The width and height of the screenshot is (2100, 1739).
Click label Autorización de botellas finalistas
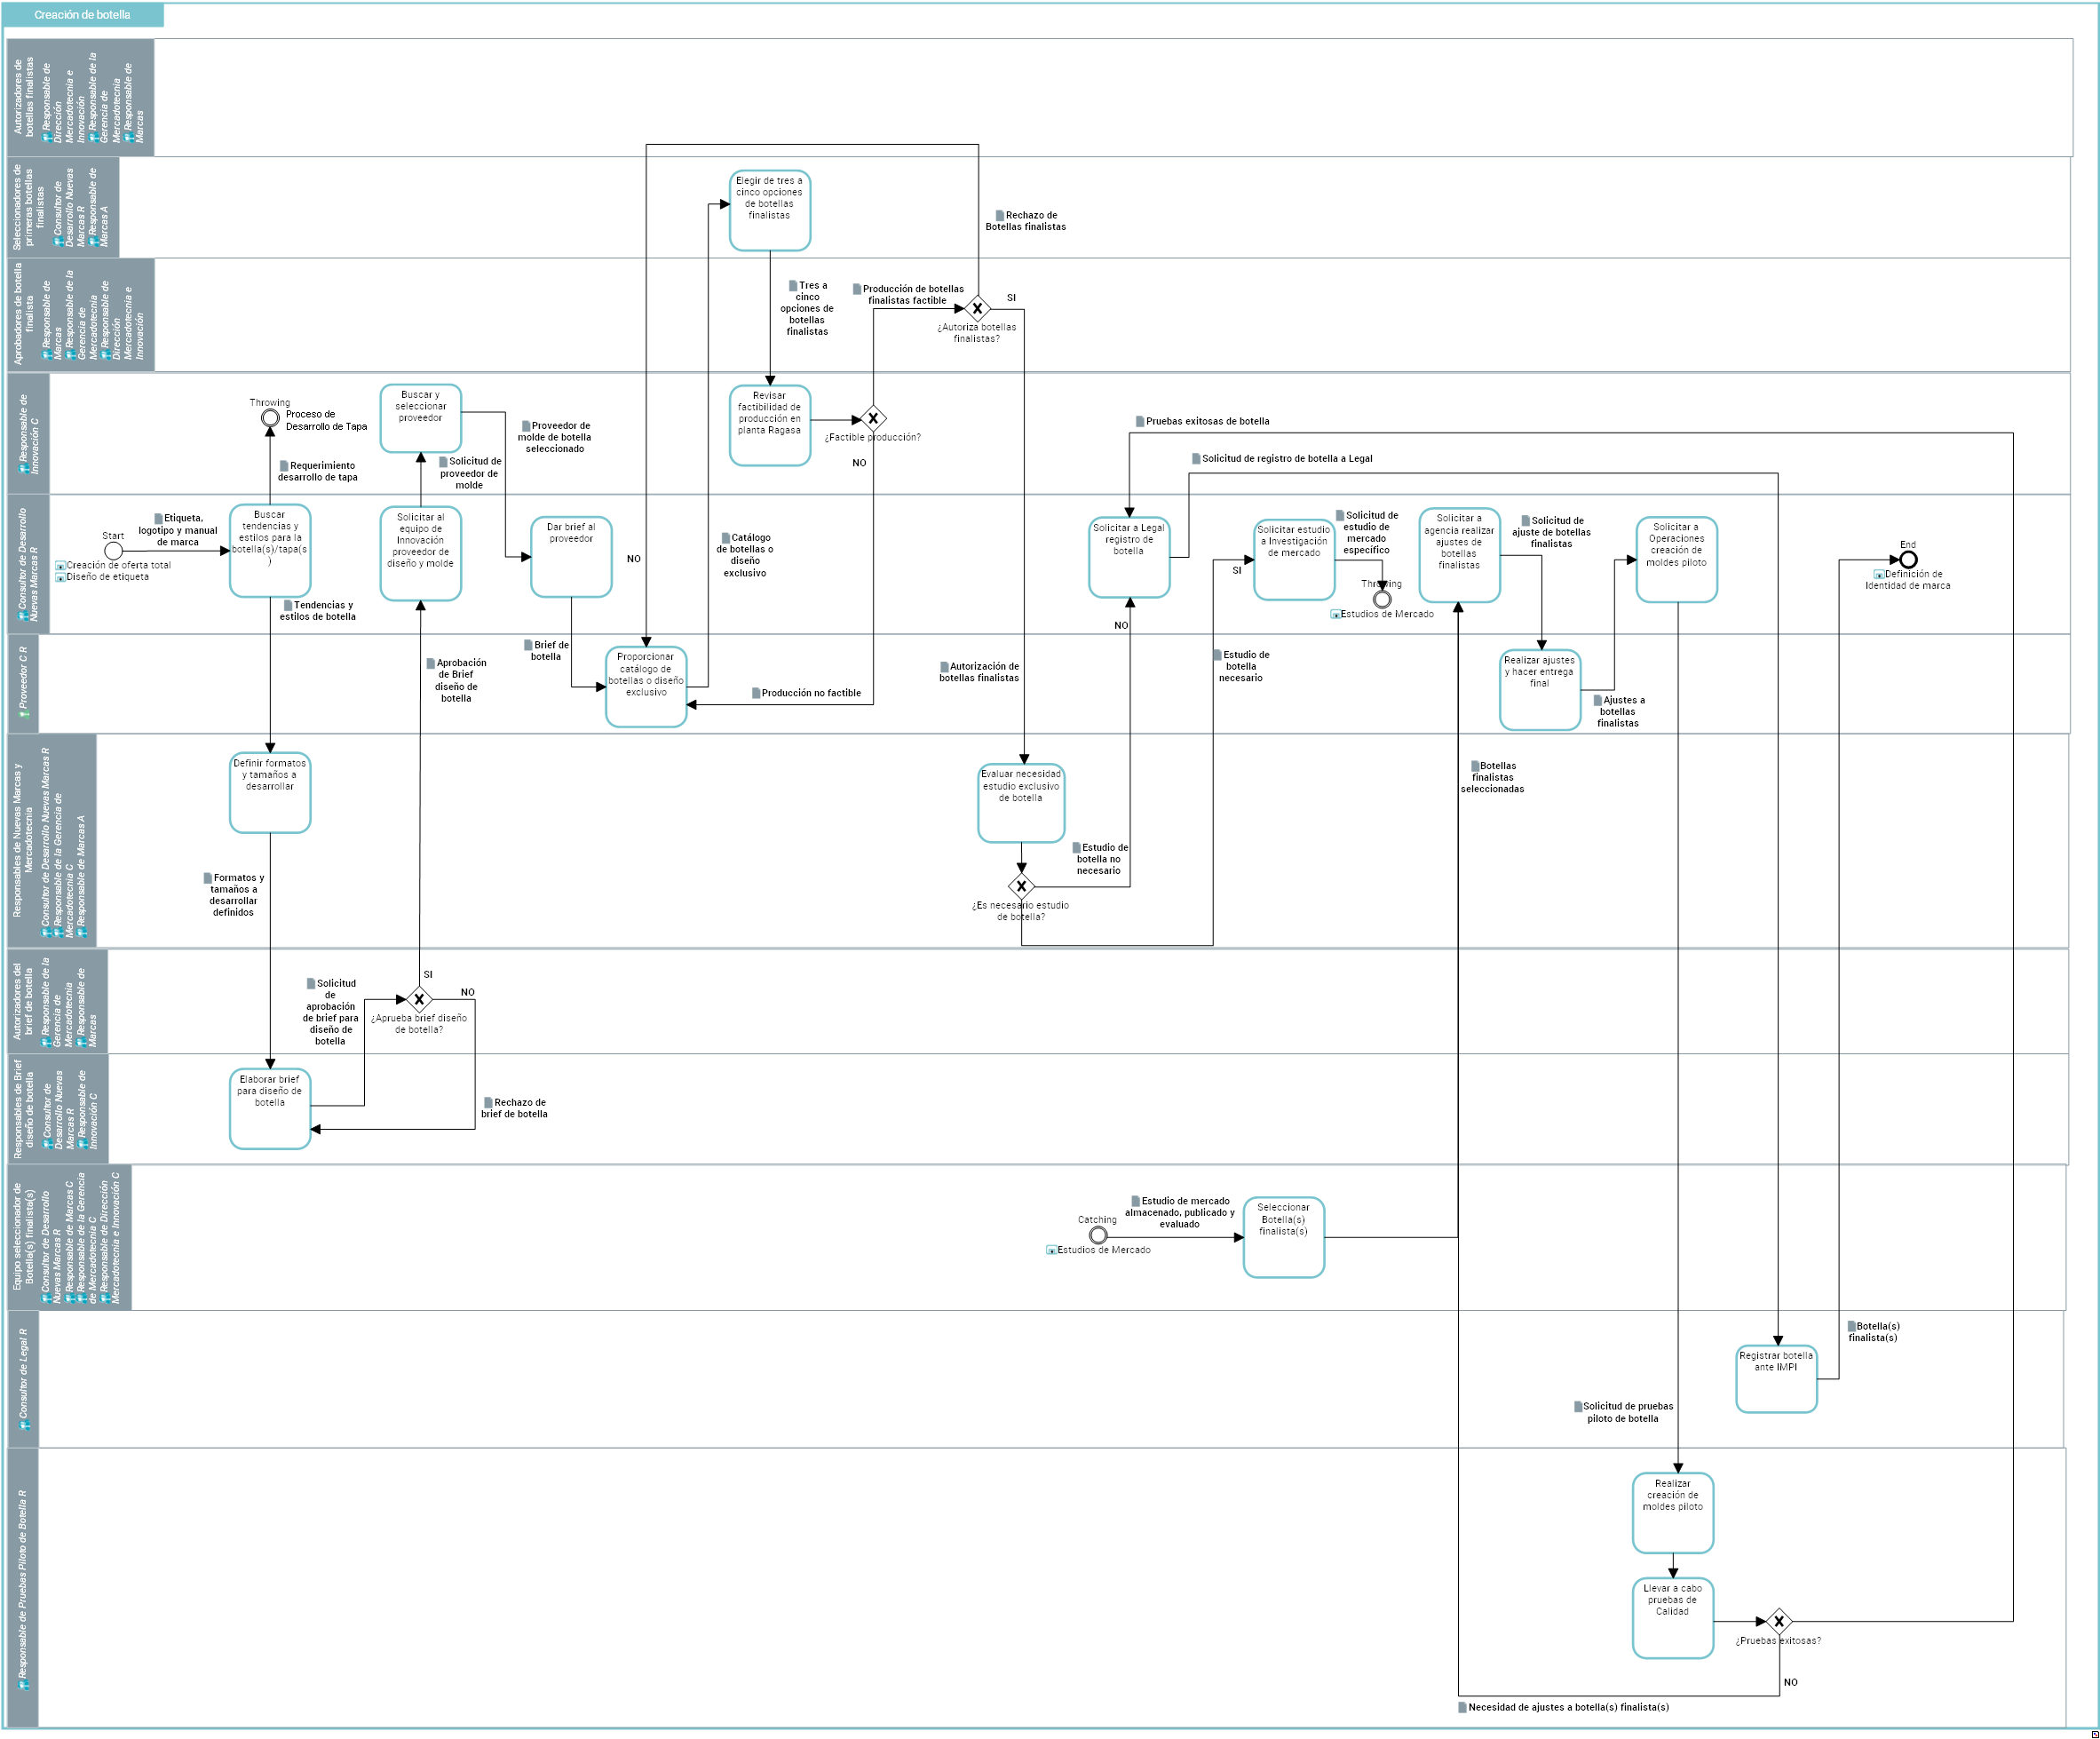(x=979, y=672)
